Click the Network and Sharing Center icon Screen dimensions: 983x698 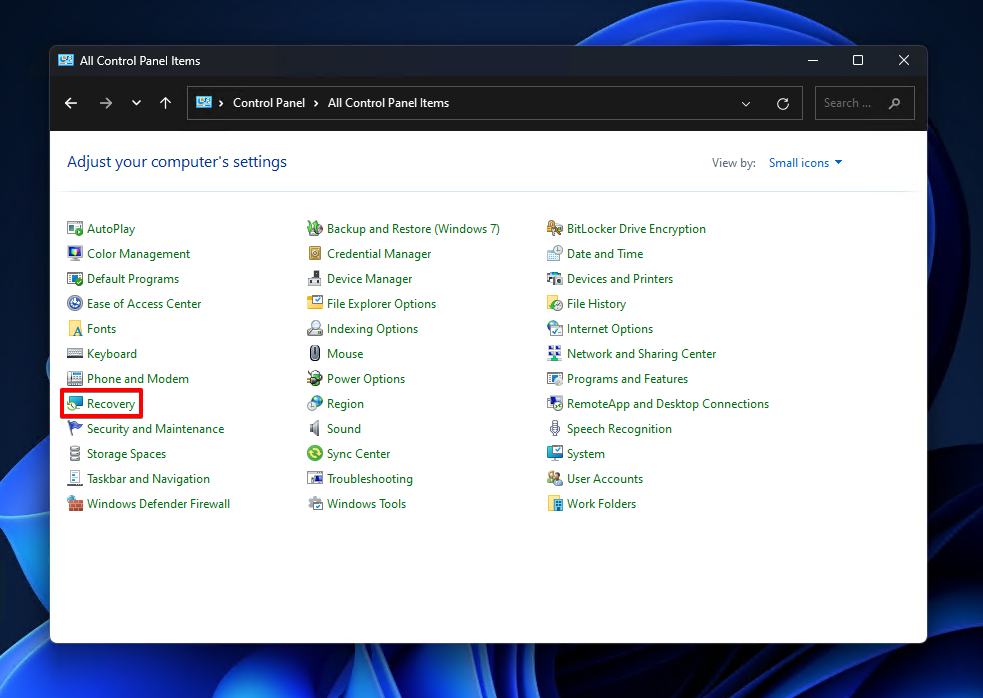(555, 354)
